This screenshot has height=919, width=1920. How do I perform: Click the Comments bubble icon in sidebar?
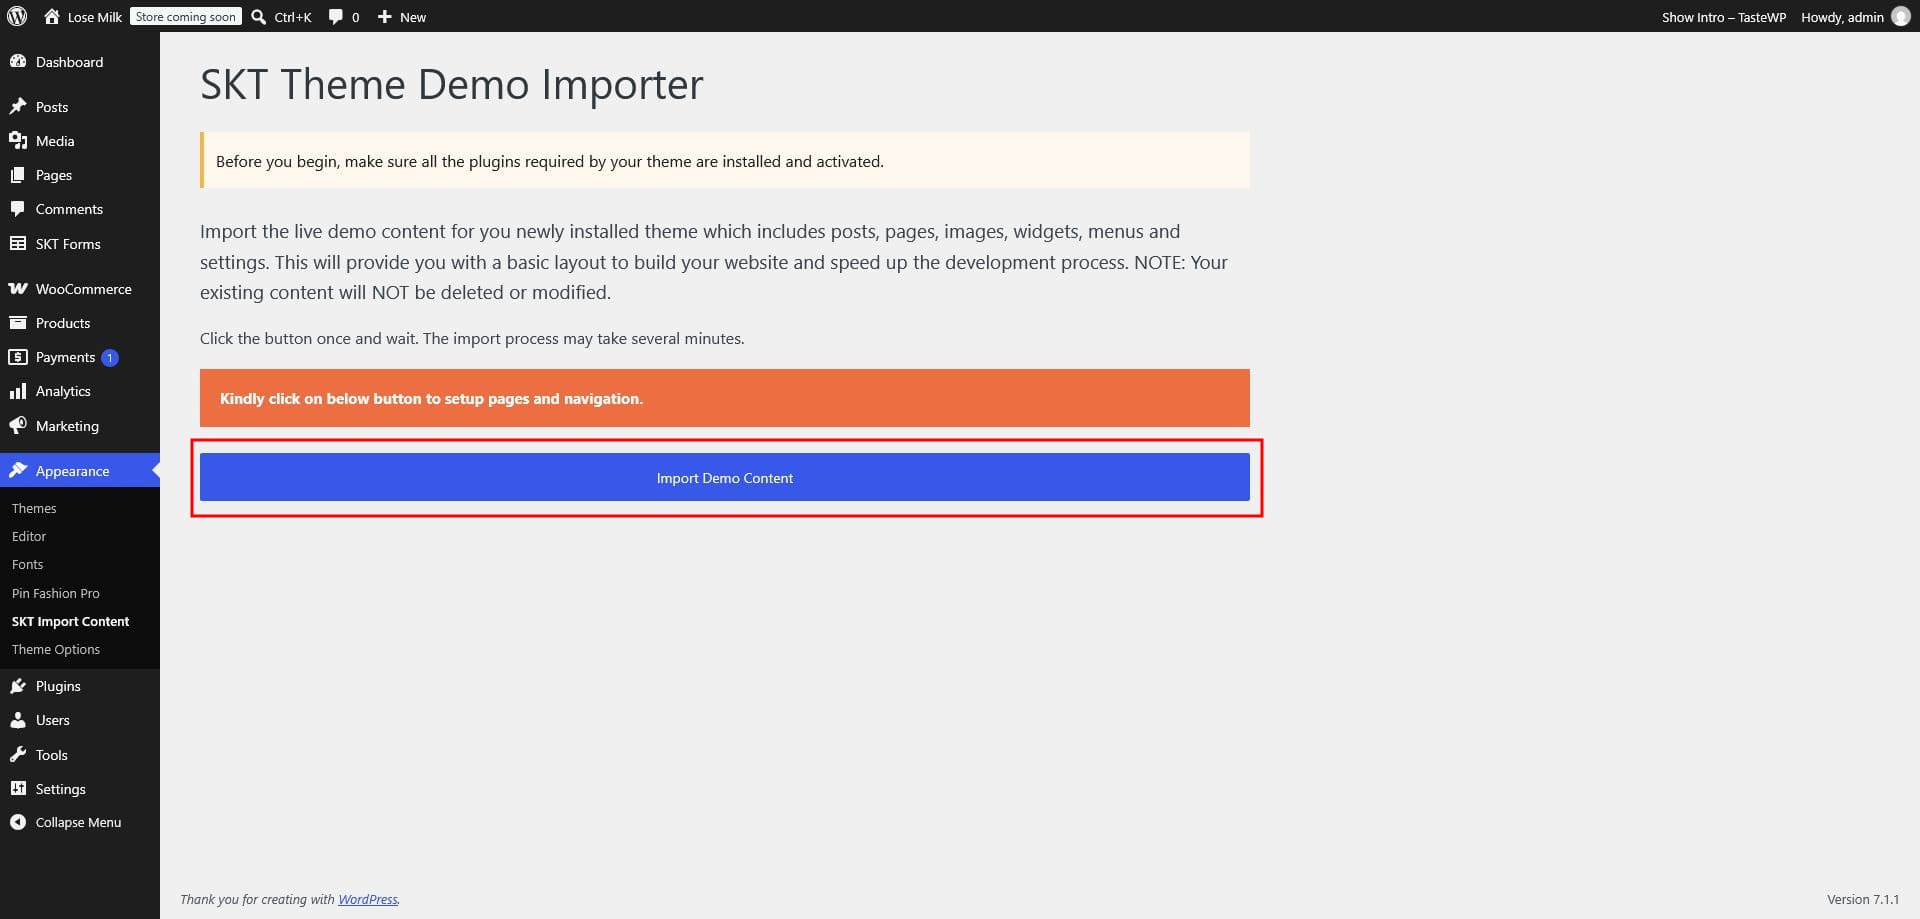pos(18,208)
